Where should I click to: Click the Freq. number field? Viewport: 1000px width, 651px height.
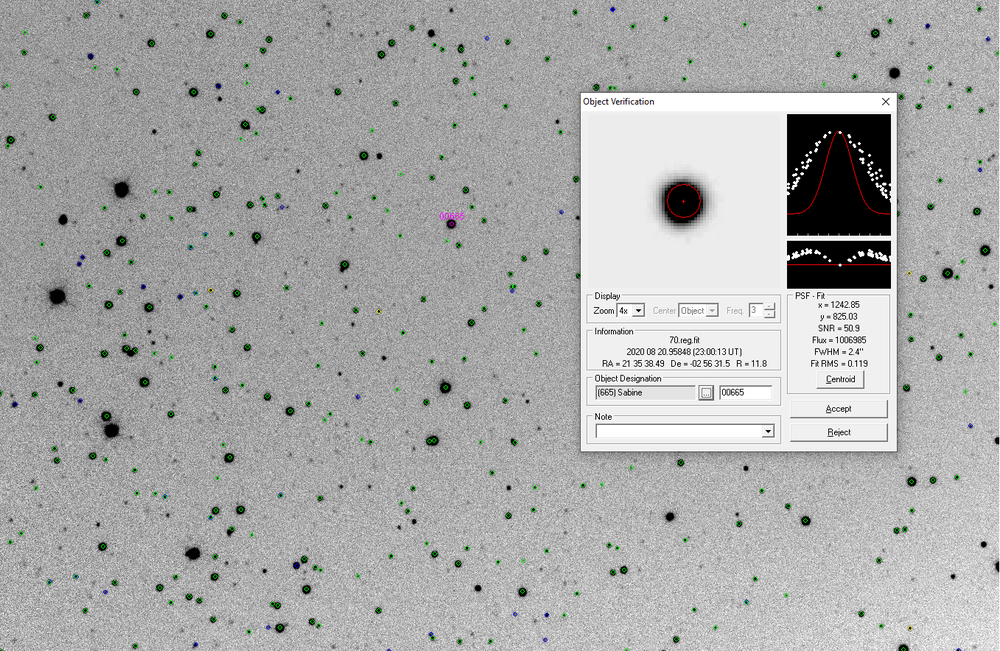(756, 311)
